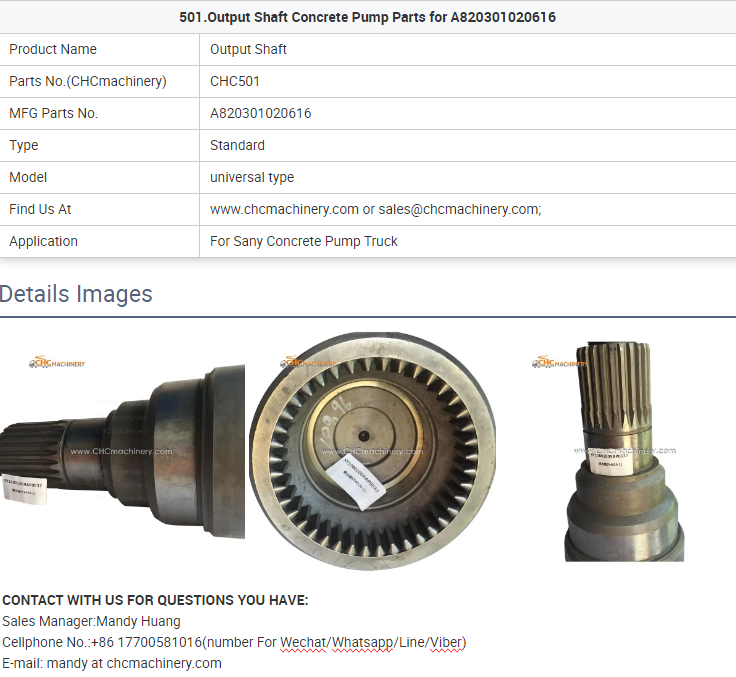Click the CHC Machinery logo on gear-ring image
Viewport: 736px width, 677px height.
click(x=307, y=362)
